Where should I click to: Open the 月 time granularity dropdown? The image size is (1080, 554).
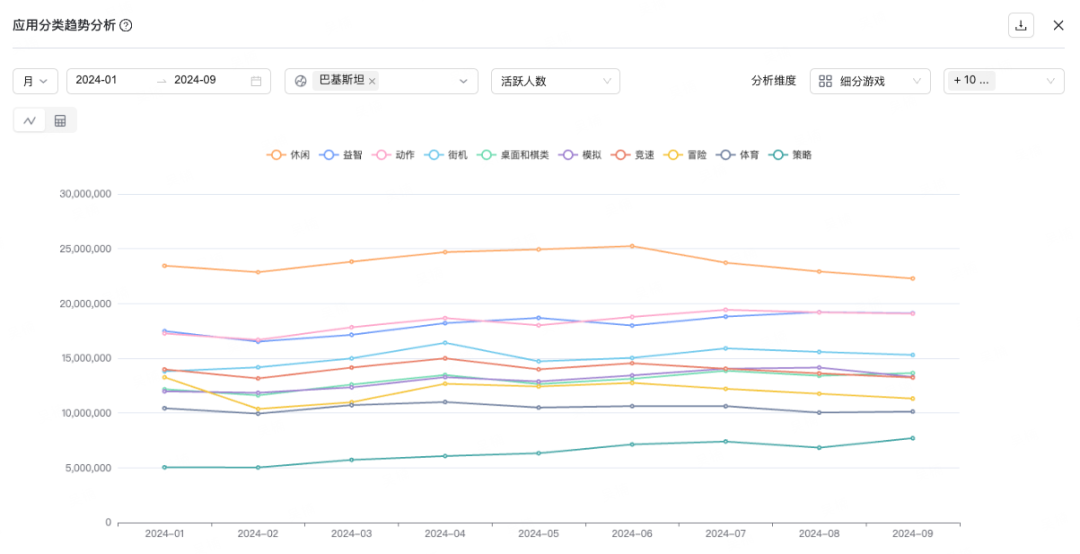click(x=34, y=81)
